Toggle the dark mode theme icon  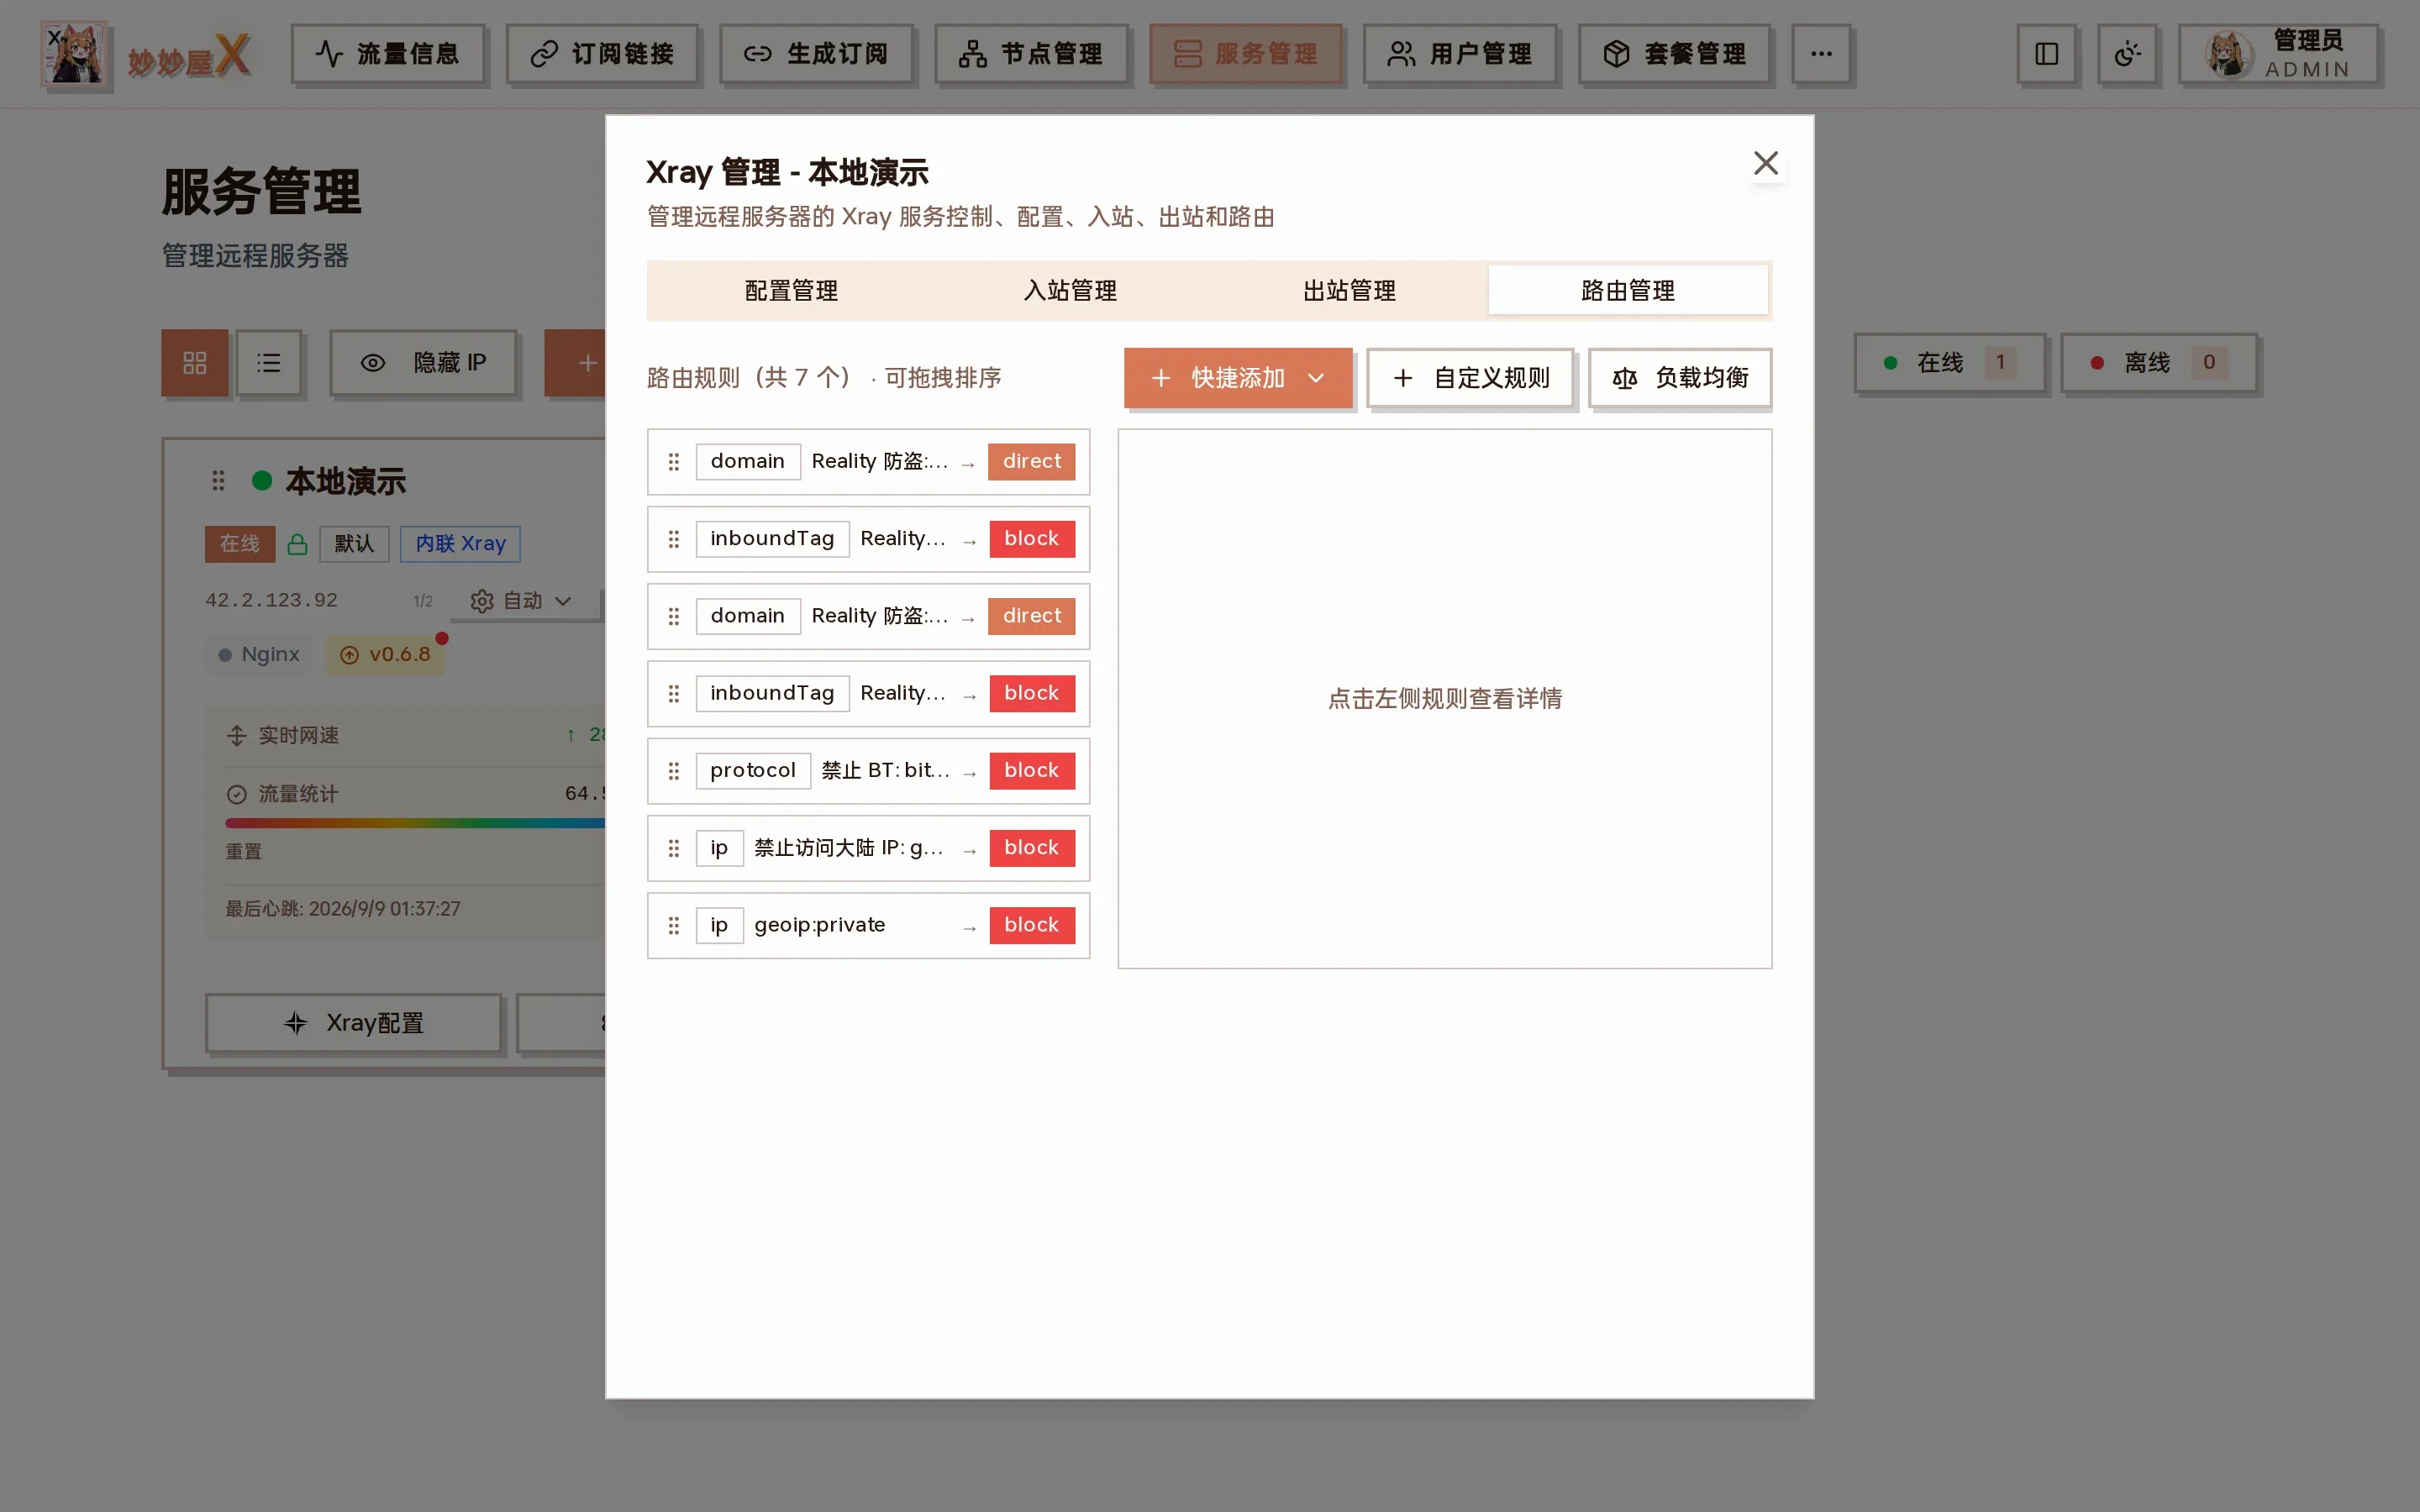coord(2127,54)
